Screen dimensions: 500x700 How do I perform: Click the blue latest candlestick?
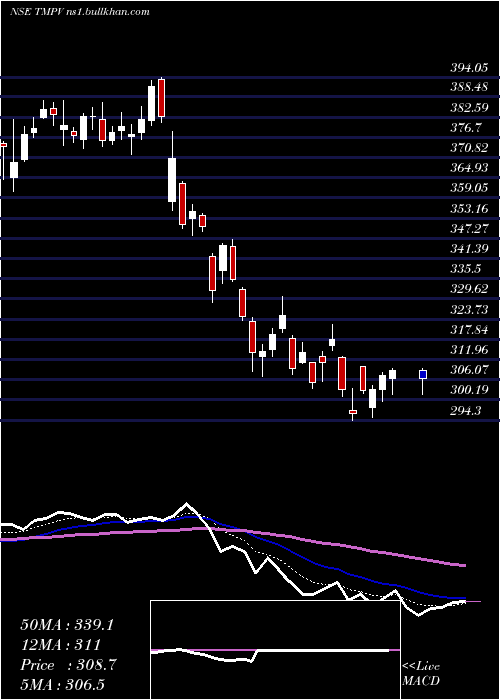click(423, 375)
